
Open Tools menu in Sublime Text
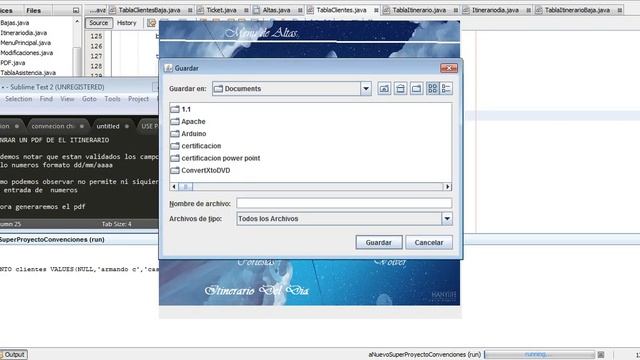[112, 99]
